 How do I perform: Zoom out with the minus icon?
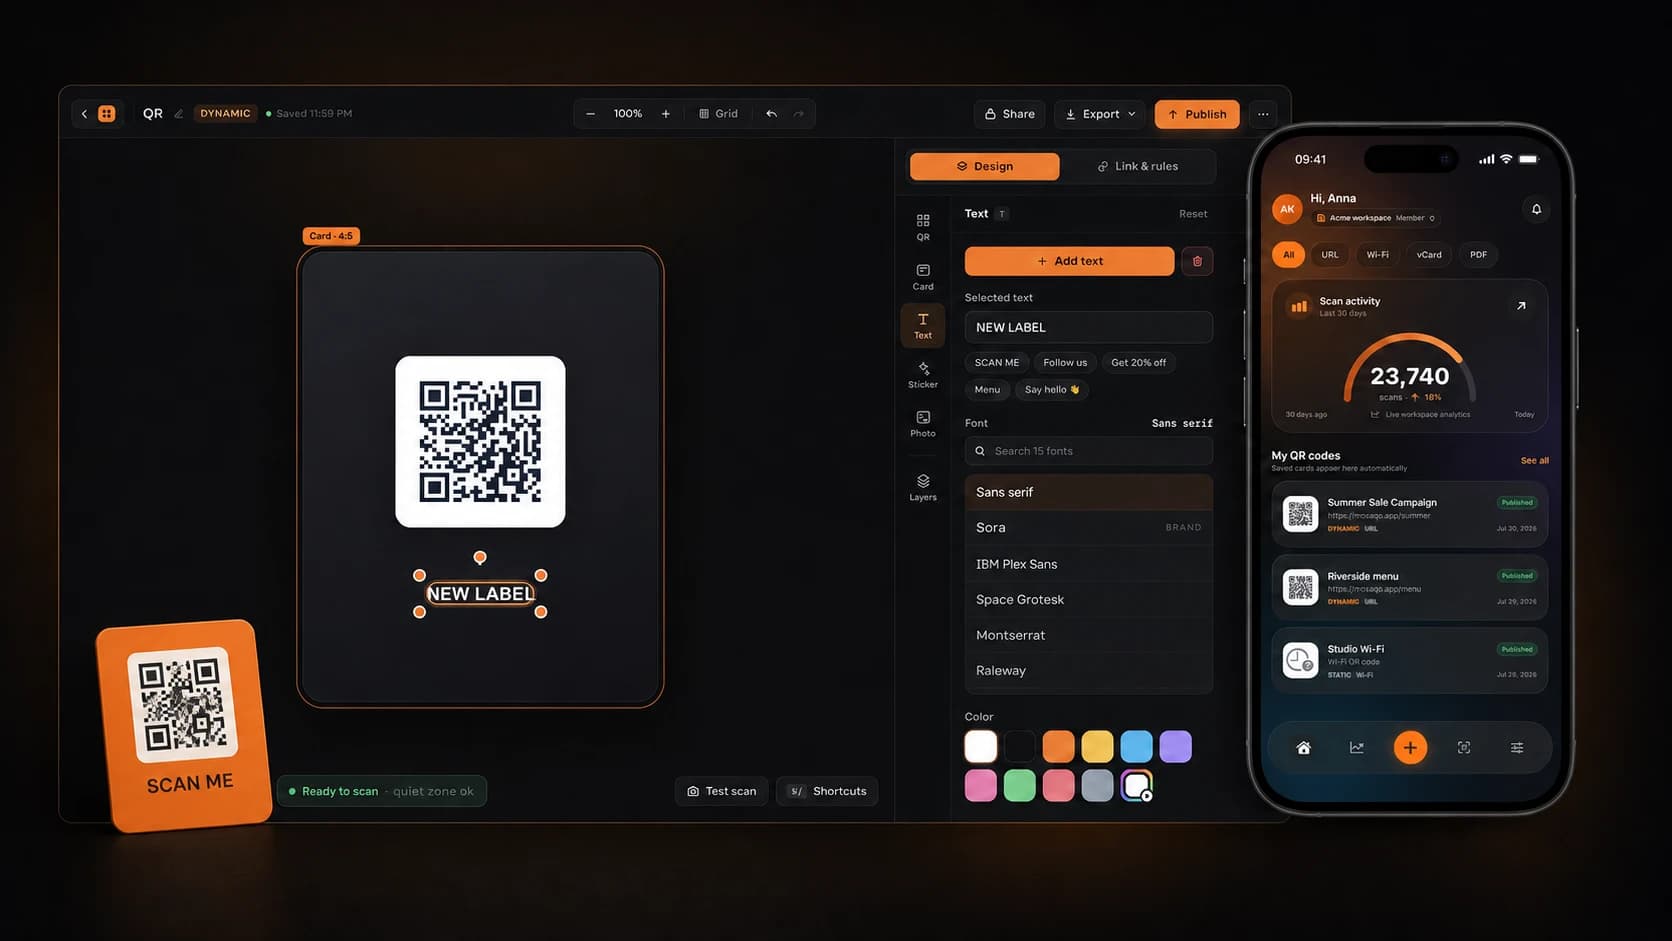point(590,114)
